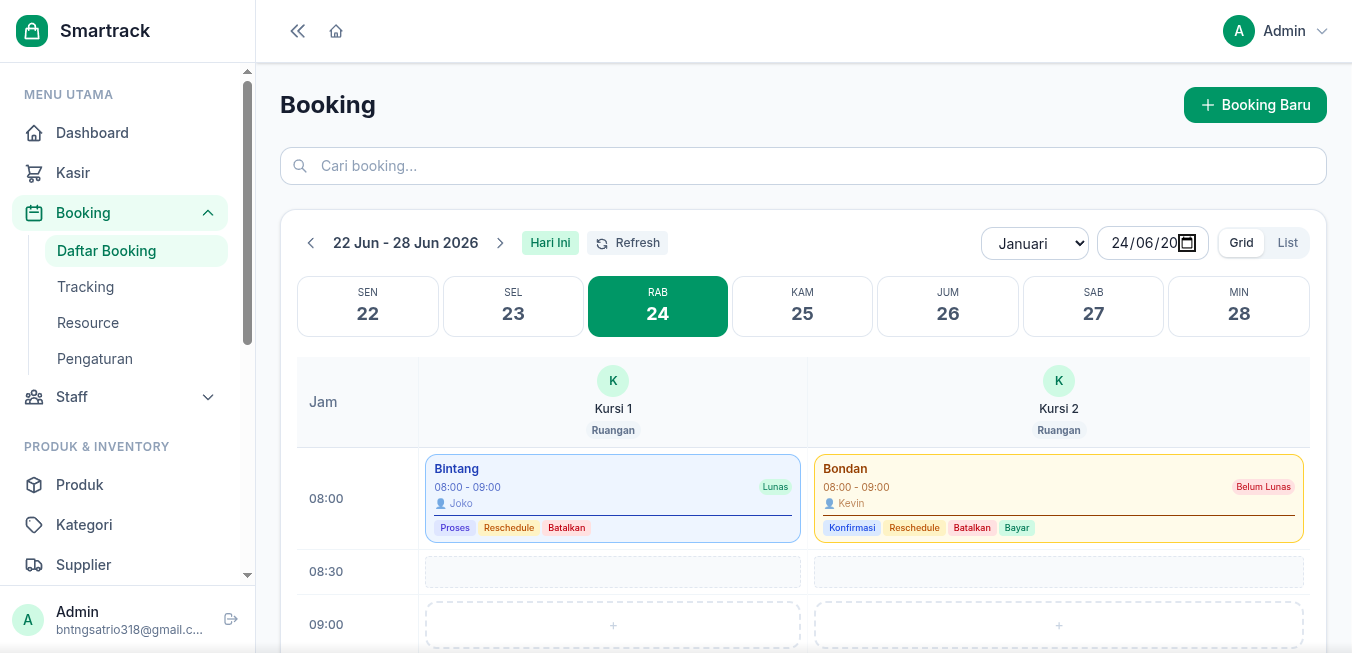Click Reschedule on Bondan booking

click(915, 528)
